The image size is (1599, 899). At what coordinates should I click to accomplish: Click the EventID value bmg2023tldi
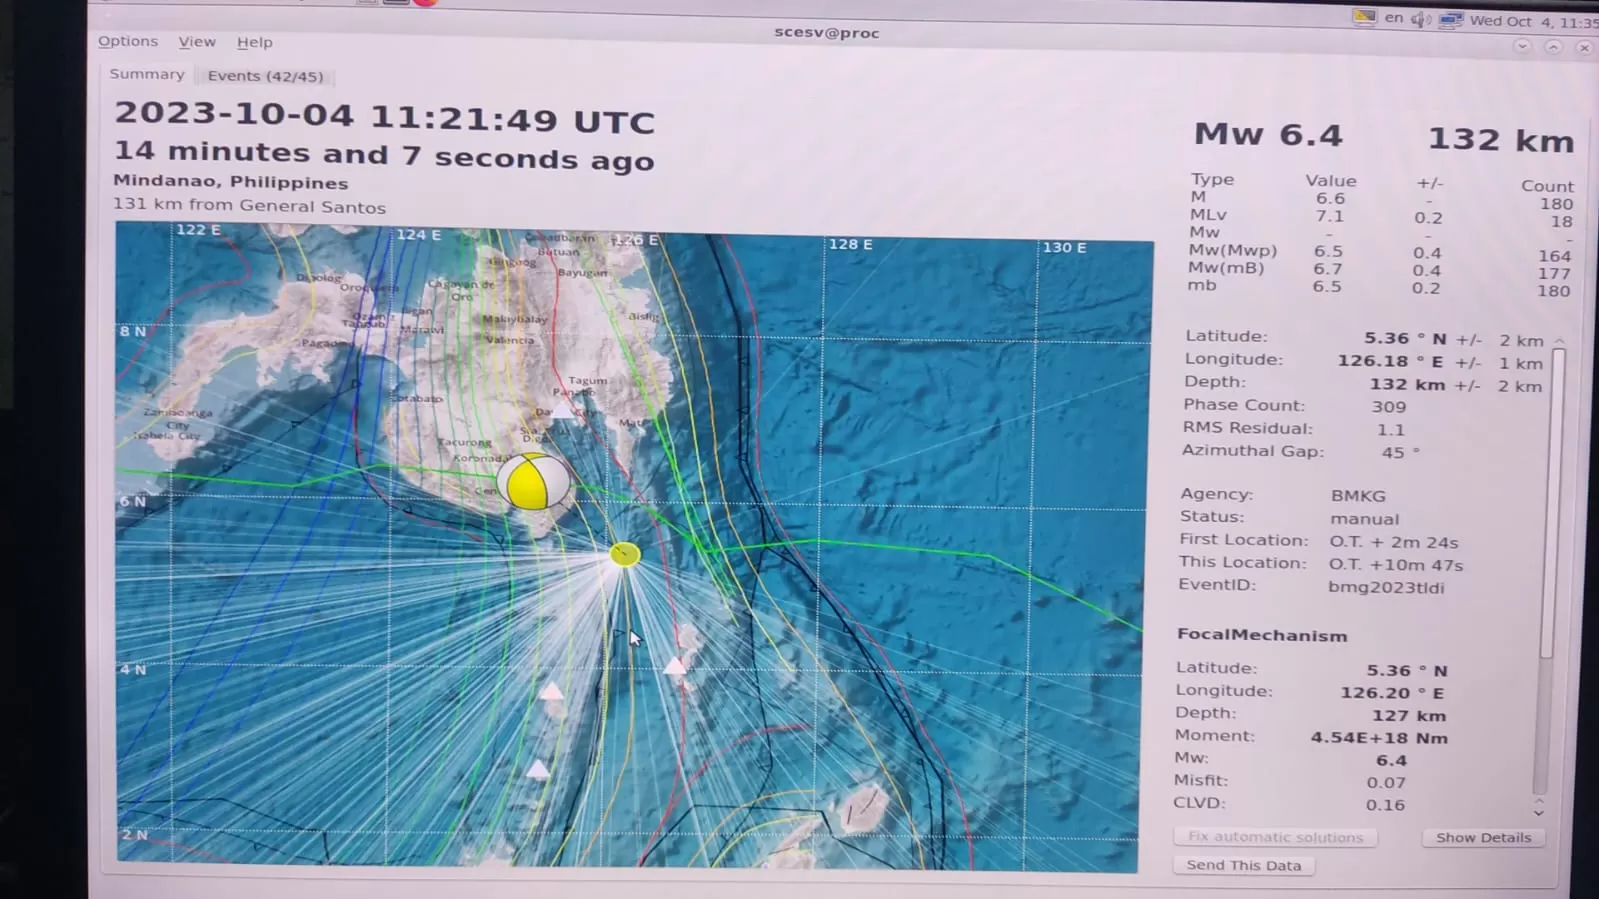[x=1386, y=587]
